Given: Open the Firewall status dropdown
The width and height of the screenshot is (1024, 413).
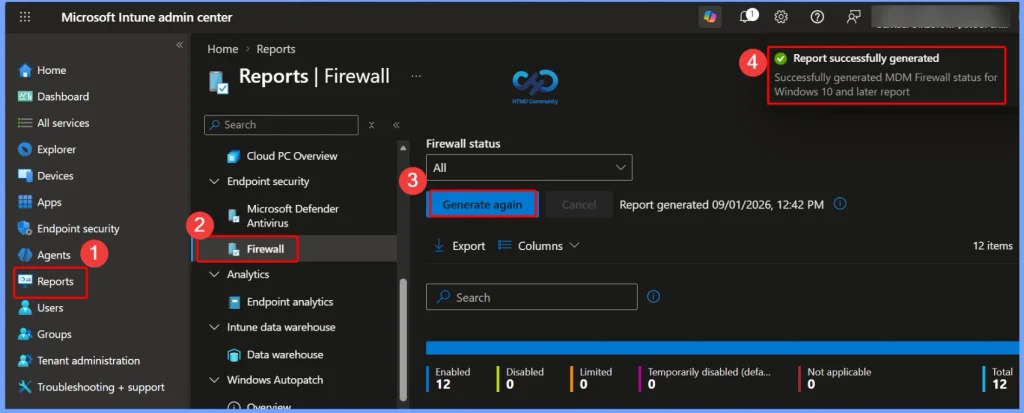Looking at the screenshot, I should (x=529, y=168).
